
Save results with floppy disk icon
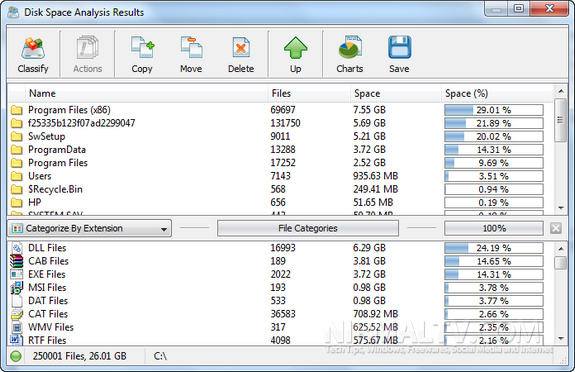pyautogui.click(x=399, y=47)
